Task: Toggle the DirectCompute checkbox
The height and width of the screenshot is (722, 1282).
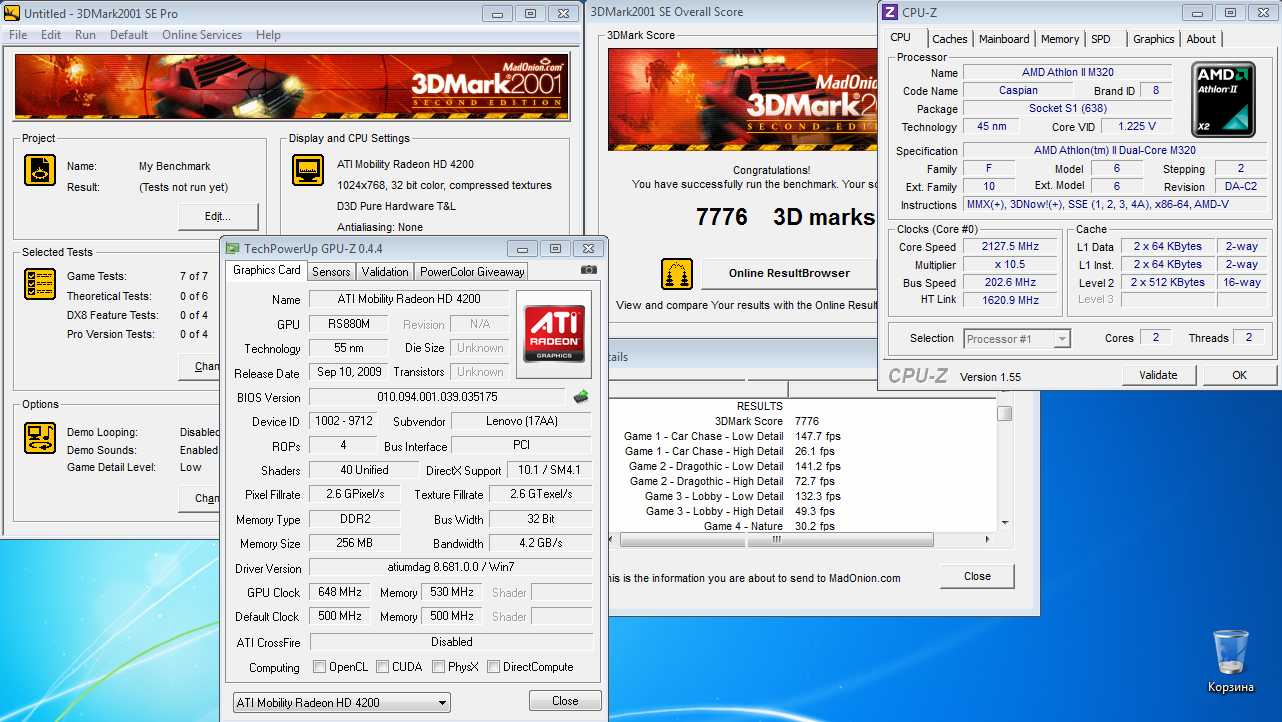Action: [493, 667]
